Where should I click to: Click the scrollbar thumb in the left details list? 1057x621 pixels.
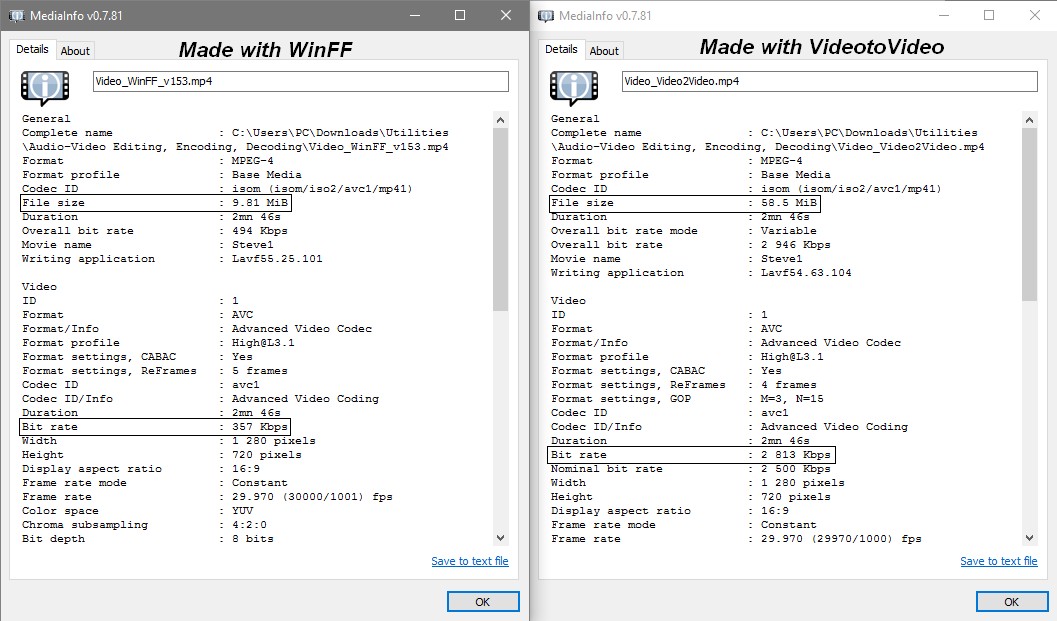pyautogui.click(x=500, y=219)
